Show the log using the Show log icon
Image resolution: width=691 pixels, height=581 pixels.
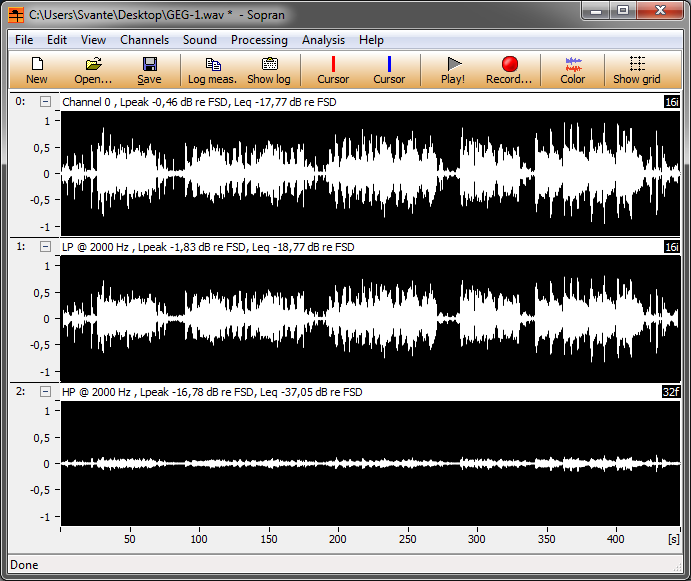point(269,70)
